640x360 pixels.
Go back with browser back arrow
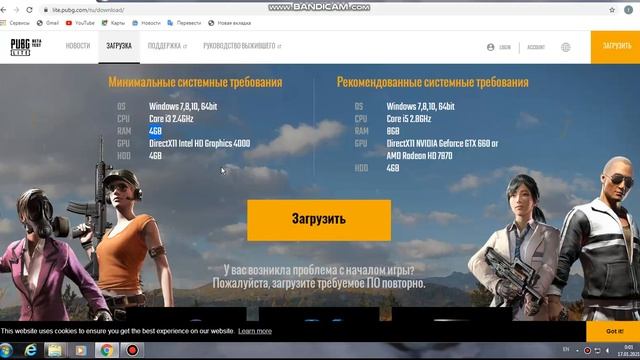point(3,9)
